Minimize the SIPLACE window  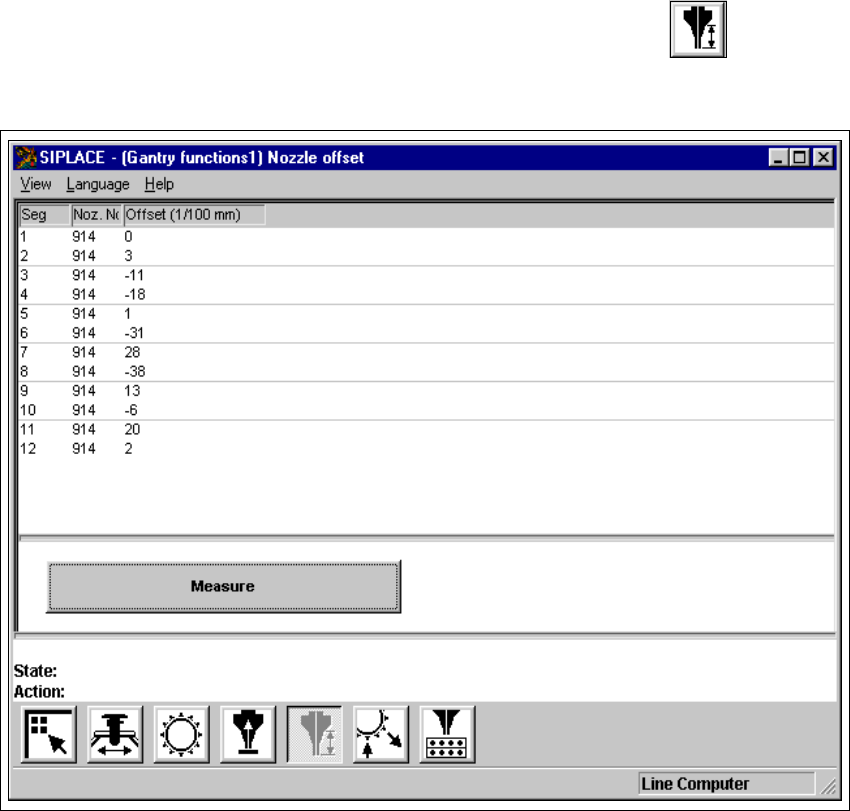[778, 158]
